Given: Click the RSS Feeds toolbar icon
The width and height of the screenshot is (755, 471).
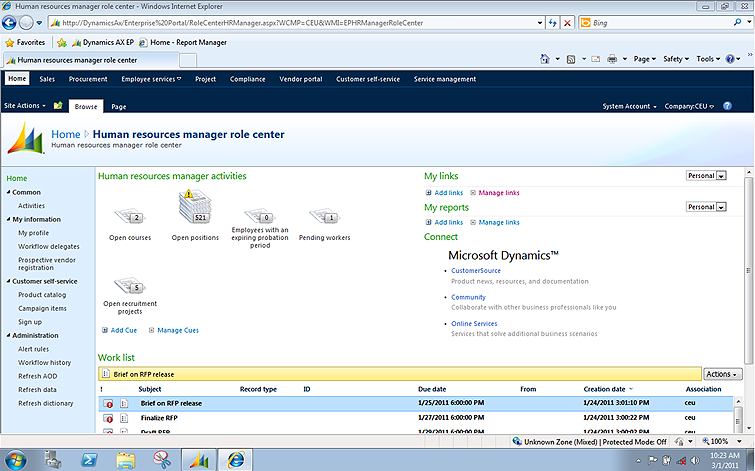Looking at the screenshot, I should point(571,59).
